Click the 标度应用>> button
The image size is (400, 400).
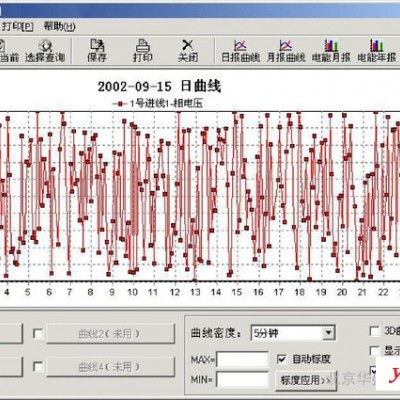(x=304, y=380)
